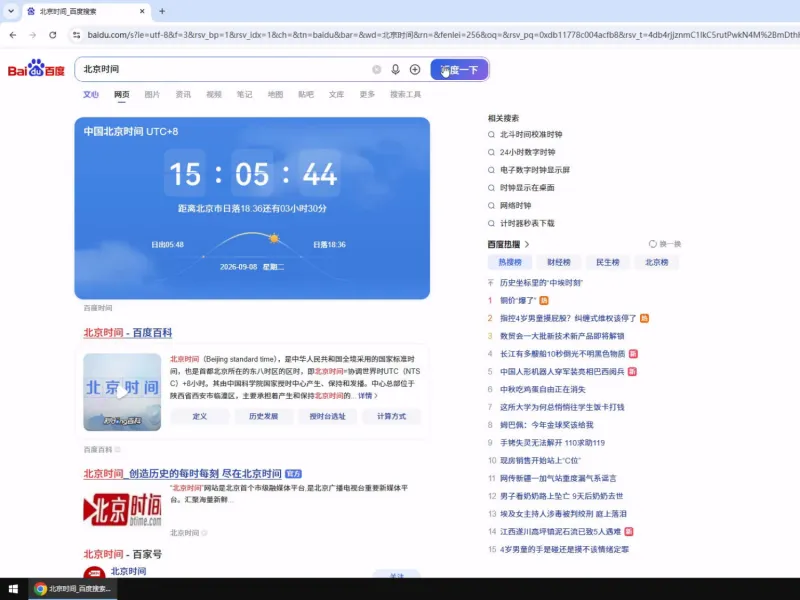
Task: Open the 北京时间_创造历史的每时每刻 result link
Action: [182, 473]
